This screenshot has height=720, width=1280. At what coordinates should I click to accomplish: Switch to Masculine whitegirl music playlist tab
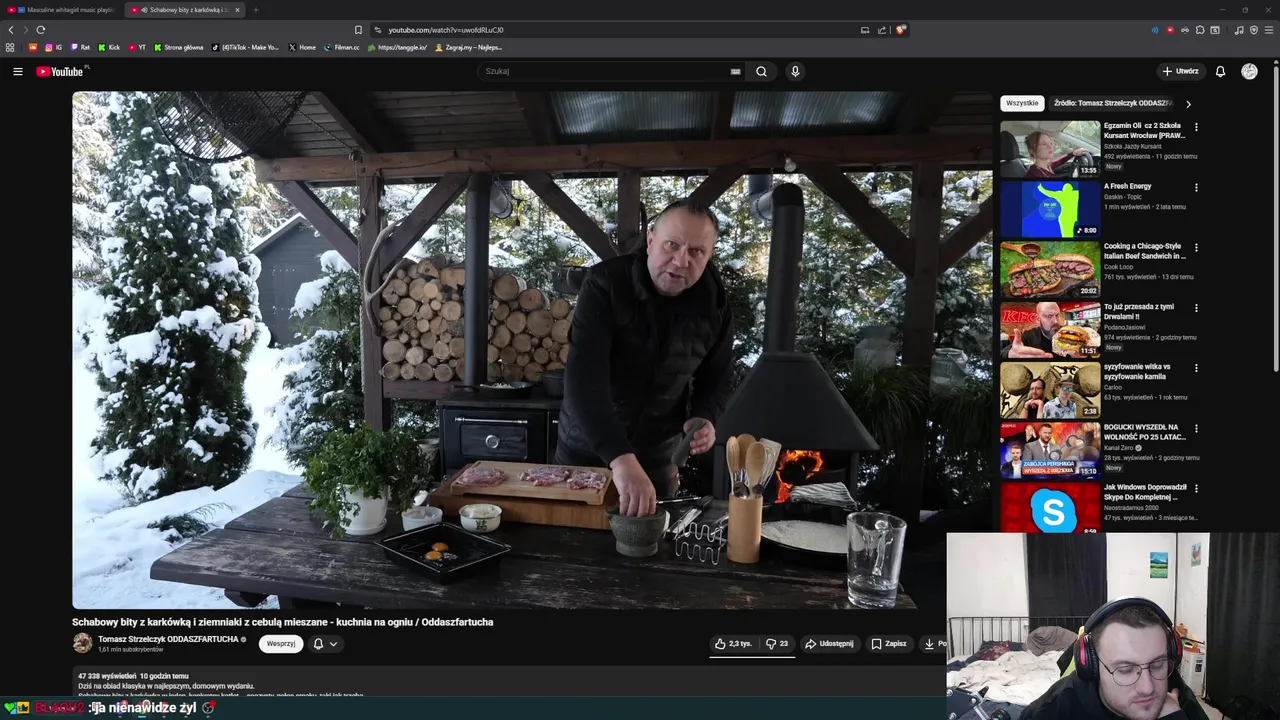(x=62, y=10)
